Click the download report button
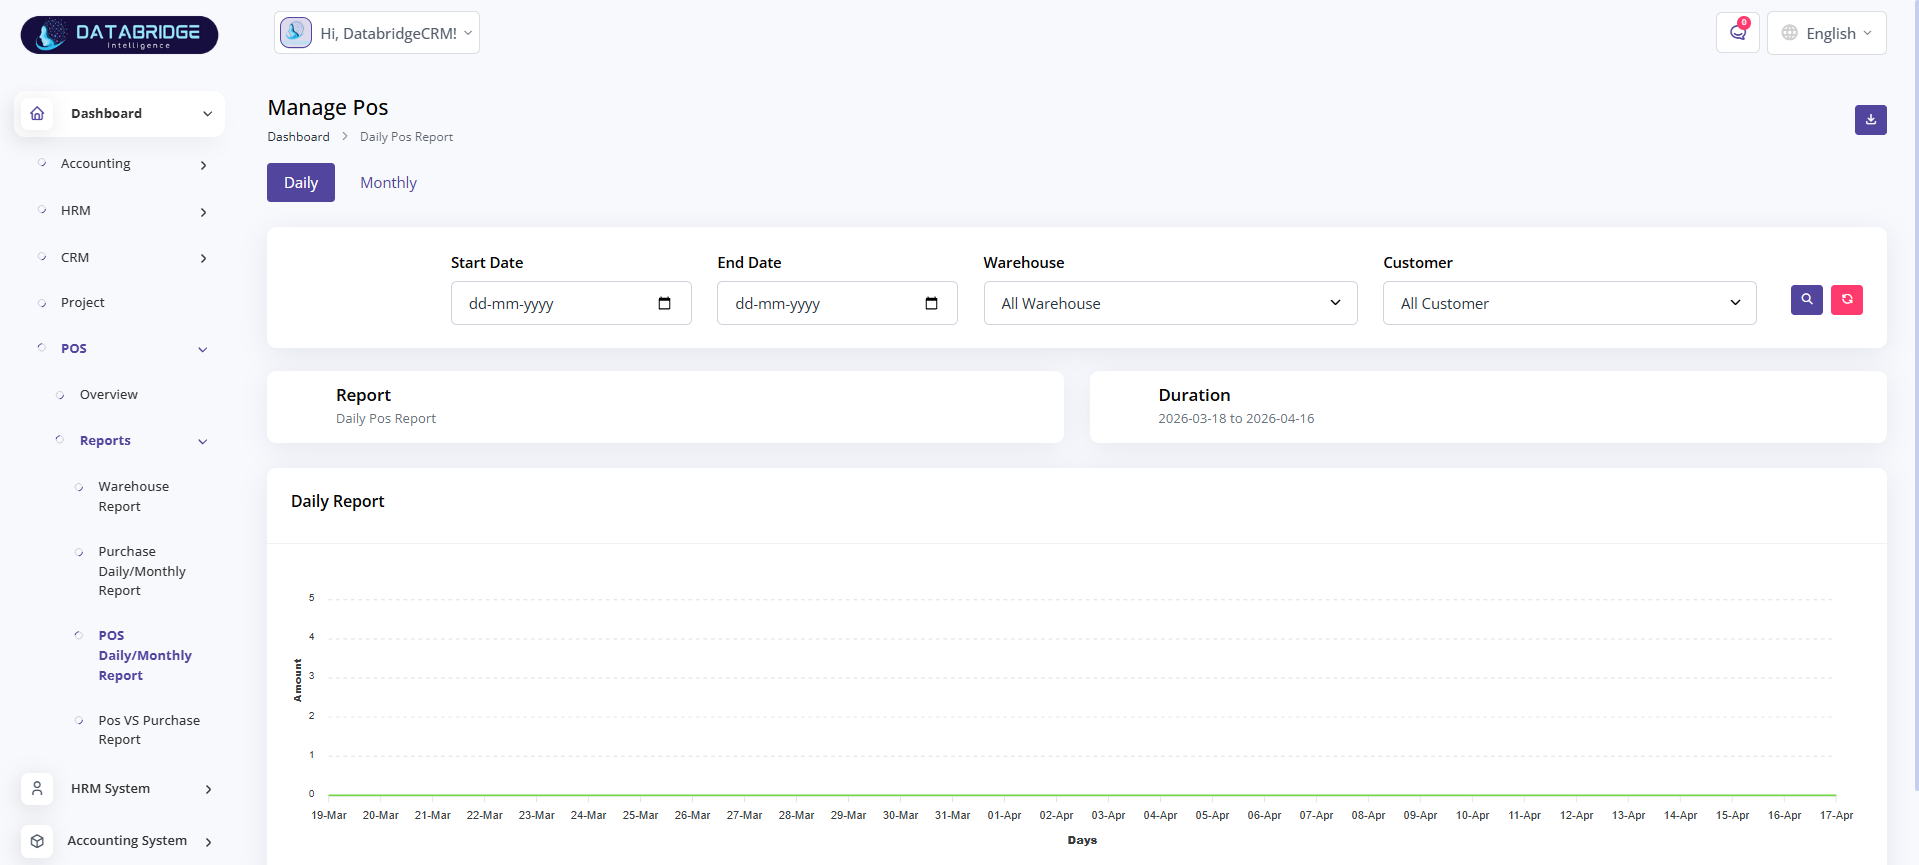 pyautogui.click(x=1870, y=120)
